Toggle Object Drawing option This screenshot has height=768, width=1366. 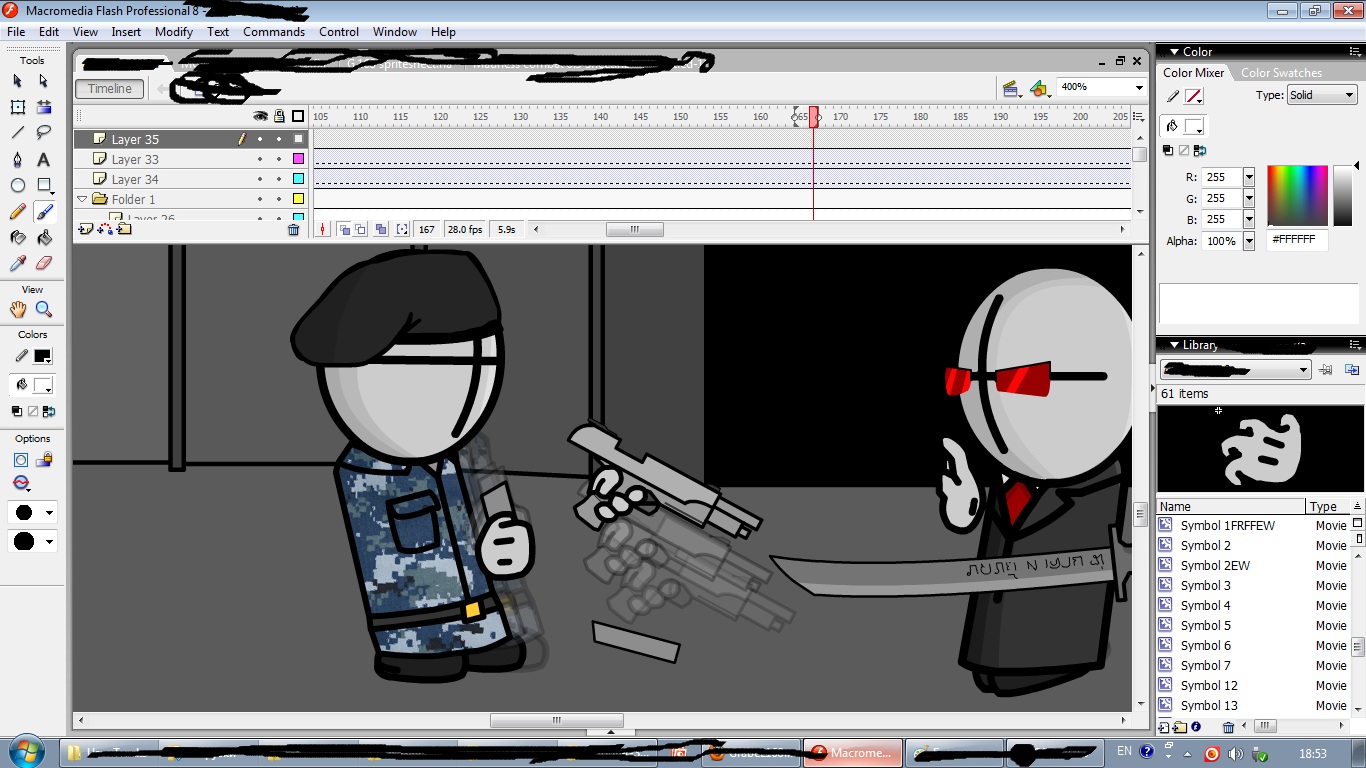click(x=20, y=460)
